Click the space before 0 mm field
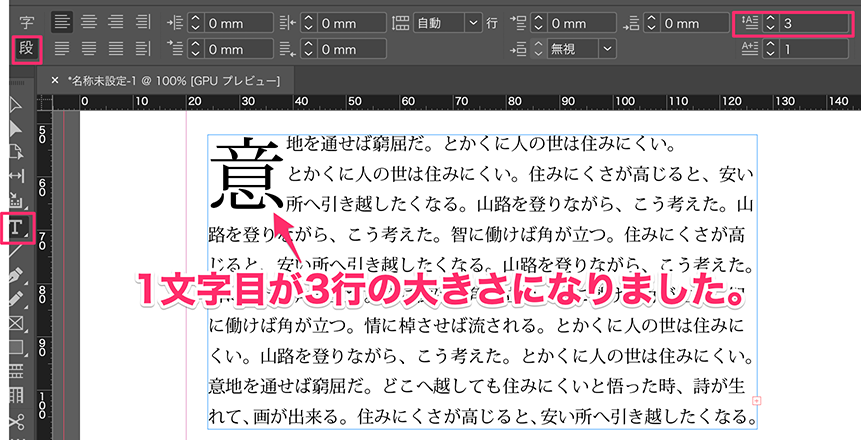861x440 pixels. point(581,23)
